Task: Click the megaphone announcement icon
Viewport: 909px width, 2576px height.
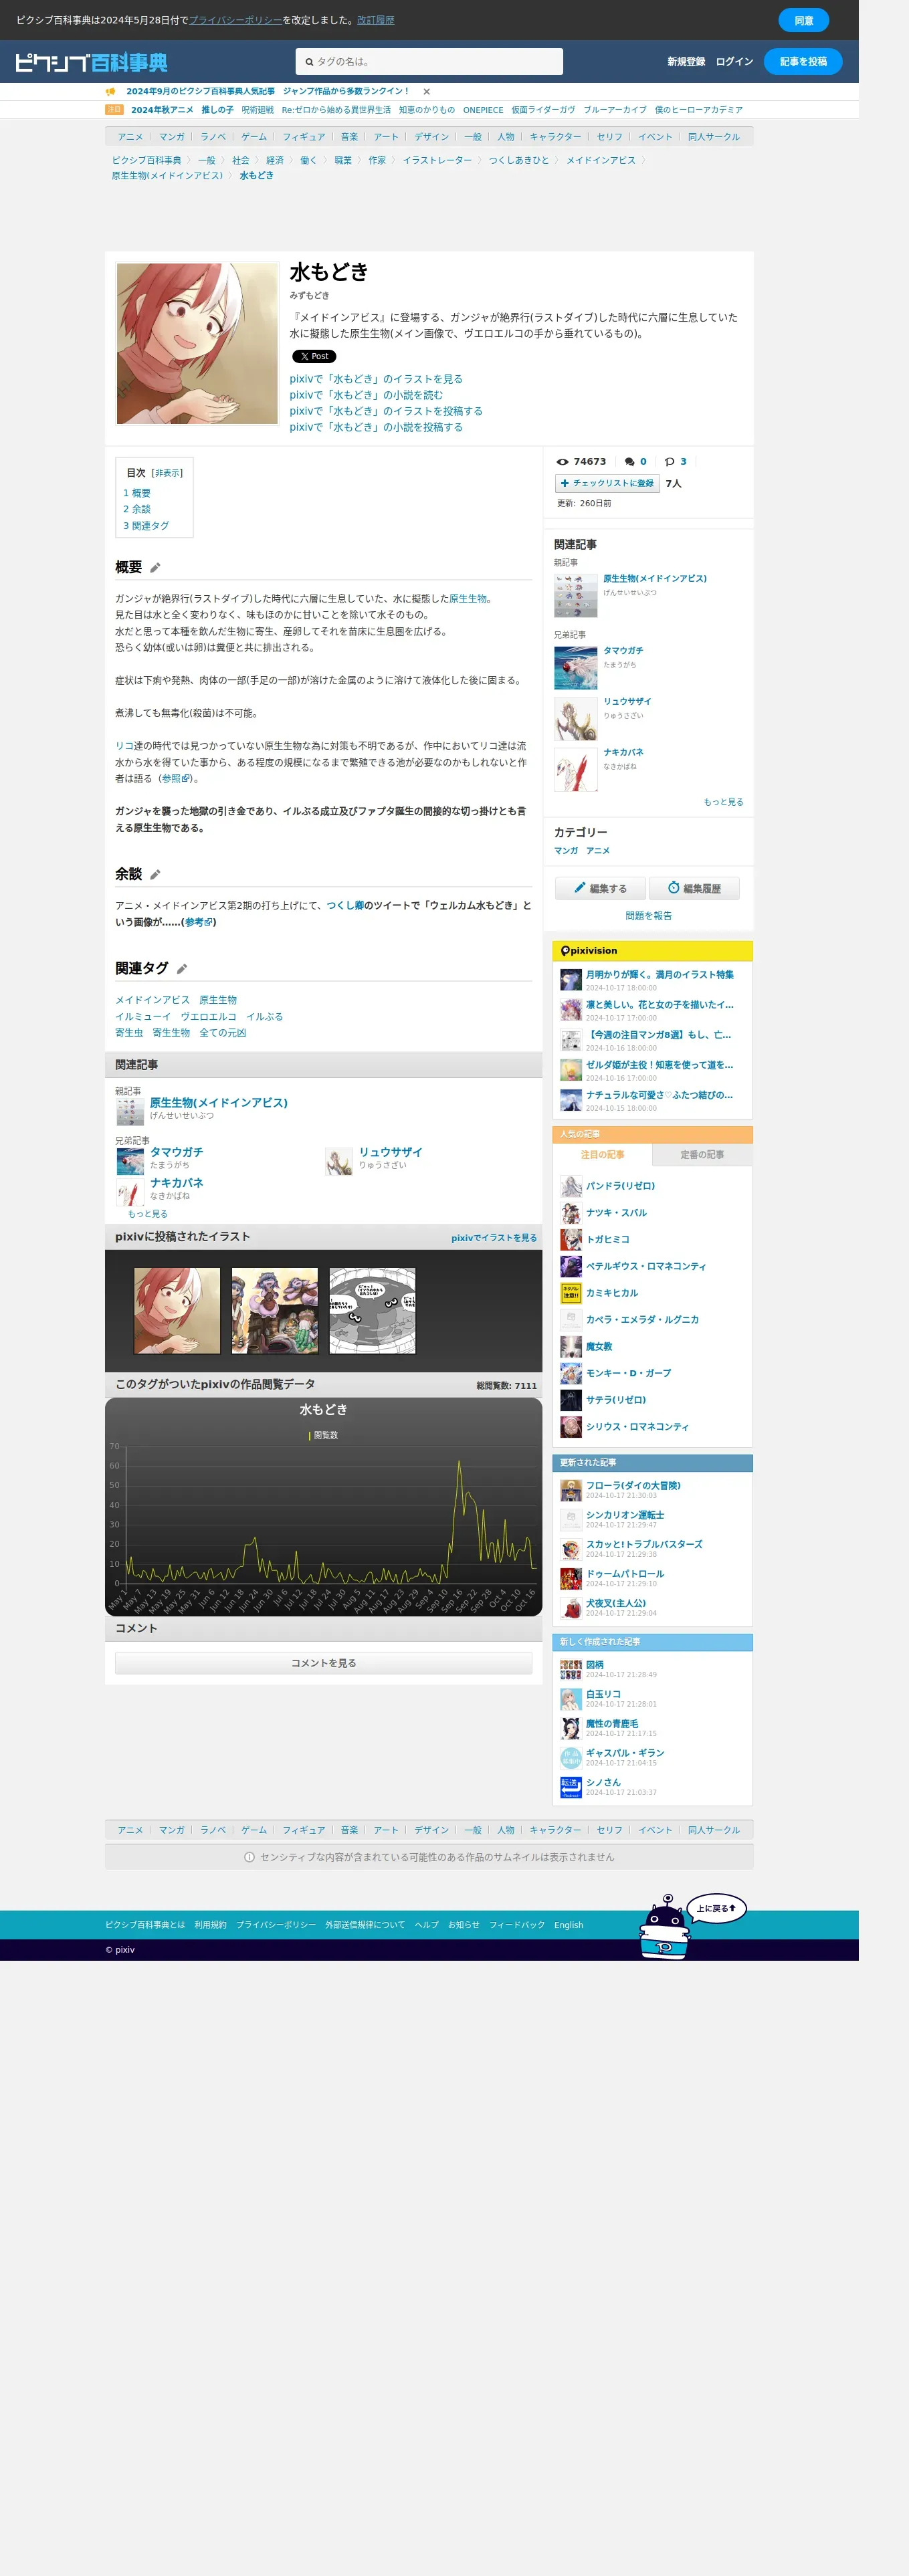Action: click(x=111, y=91)
